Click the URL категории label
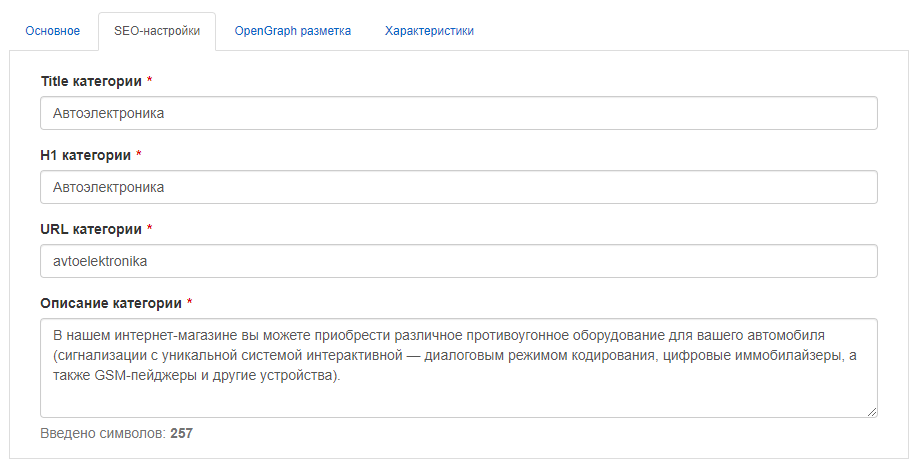Viewport: 920px width, 476px height. tap(91, 229)
